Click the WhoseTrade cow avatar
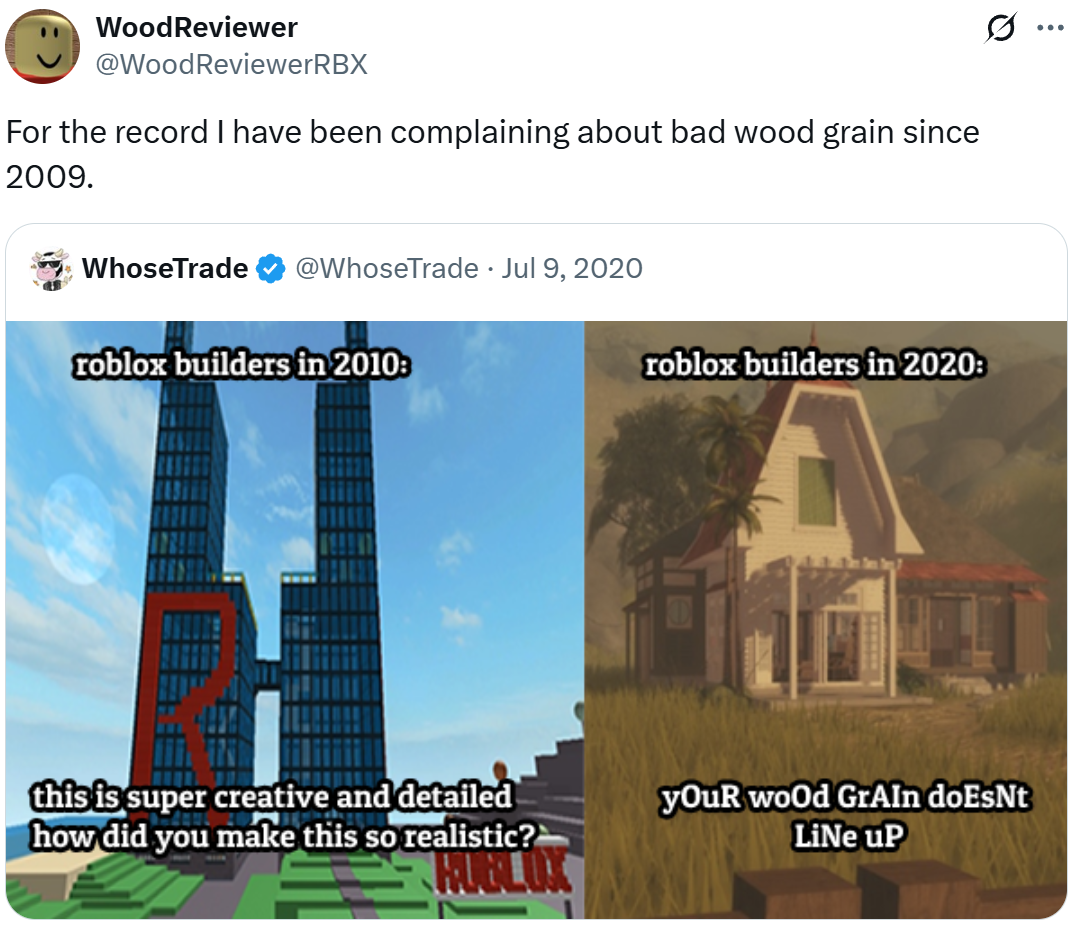 (51, 269)
